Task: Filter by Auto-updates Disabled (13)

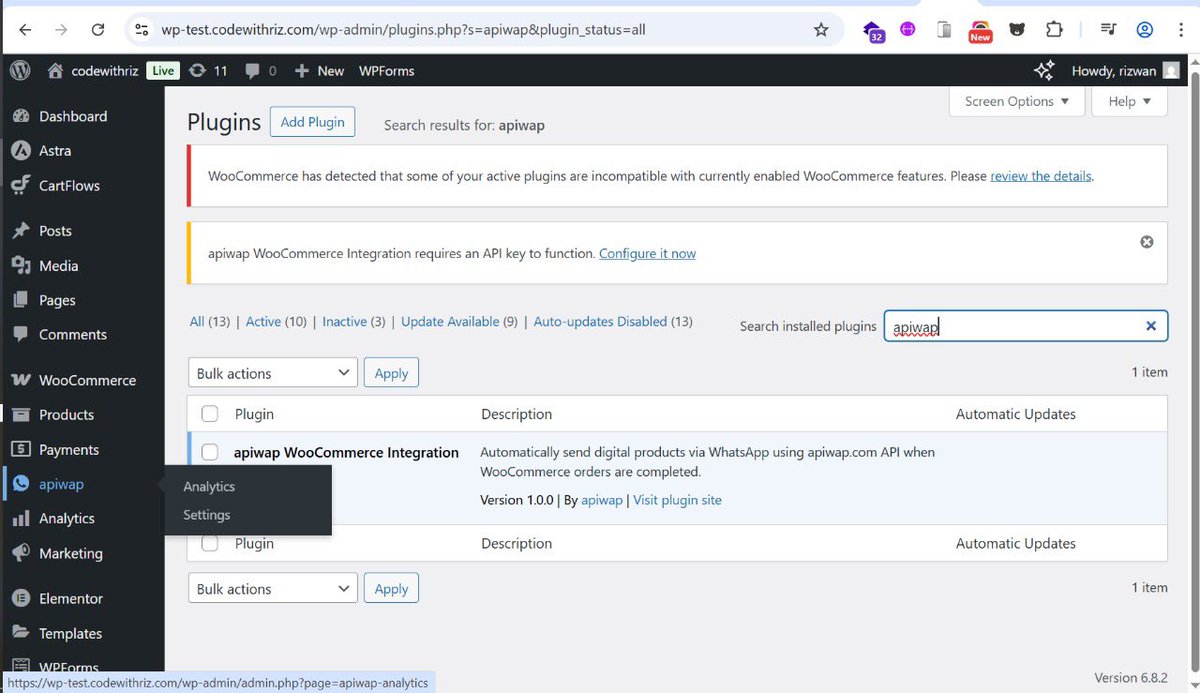Action: coord(613,322)
